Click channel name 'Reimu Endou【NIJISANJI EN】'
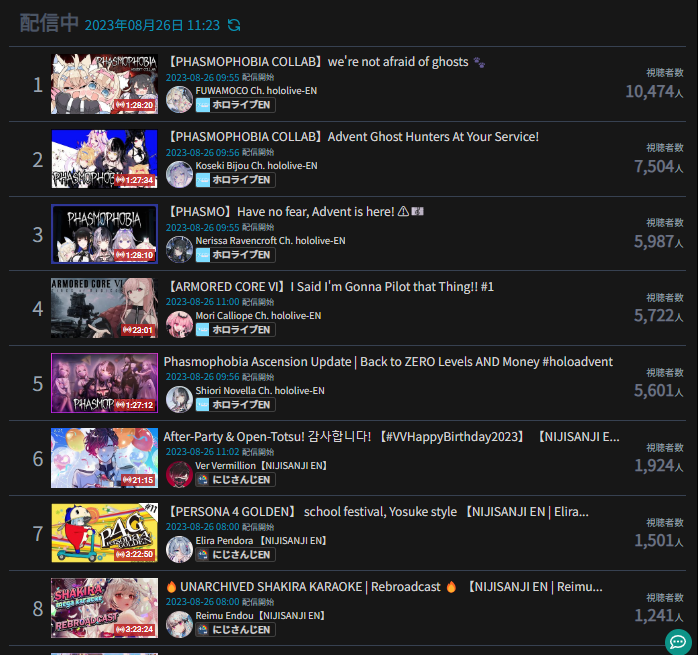698x655 pixels. pyautogui.click(x=261, y=616)
